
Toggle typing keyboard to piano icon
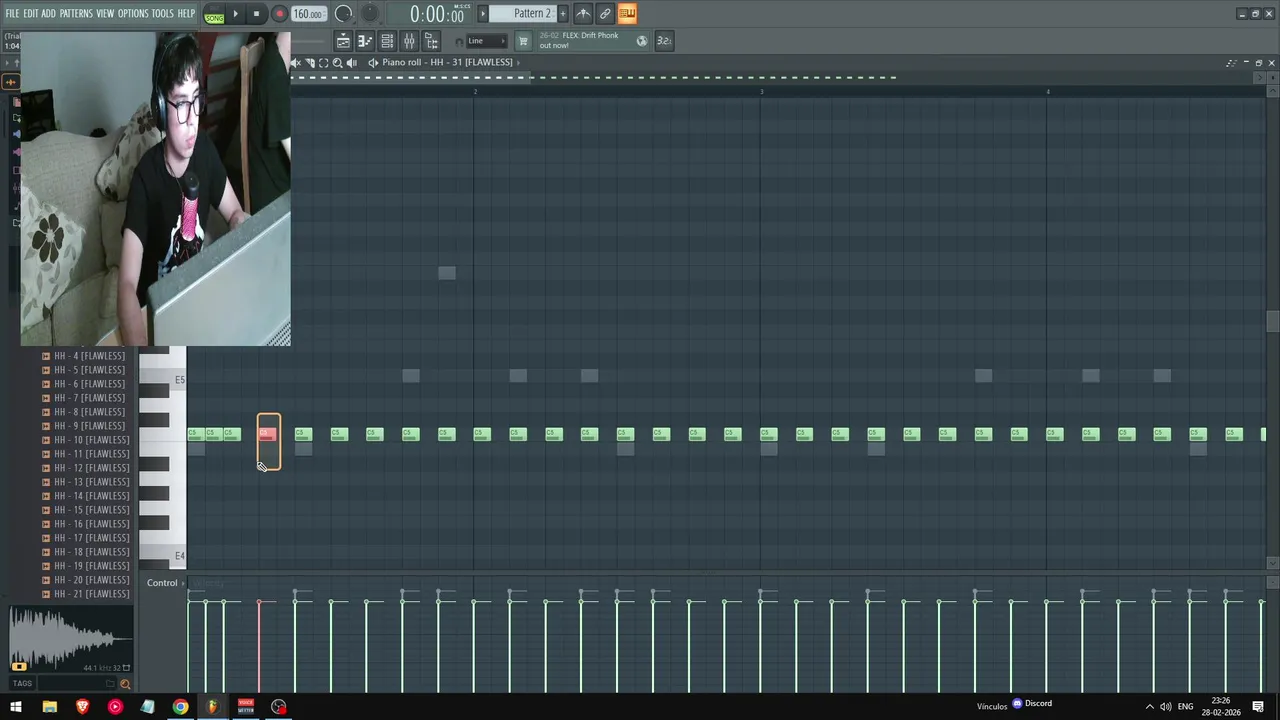pyautogui.click(x=583, y=13)
